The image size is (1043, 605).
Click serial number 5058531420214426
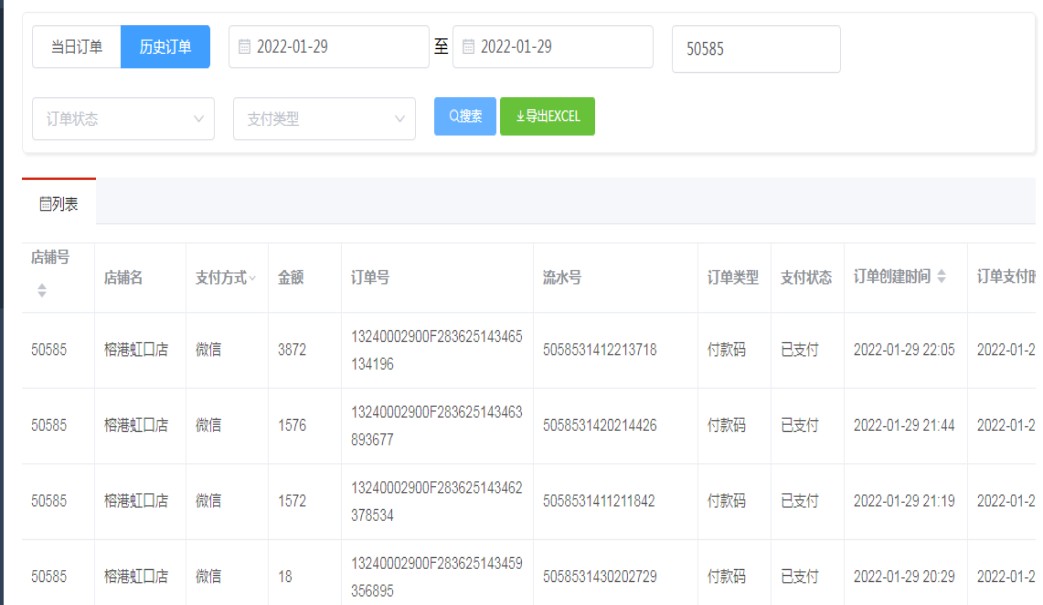coord(599,425)
